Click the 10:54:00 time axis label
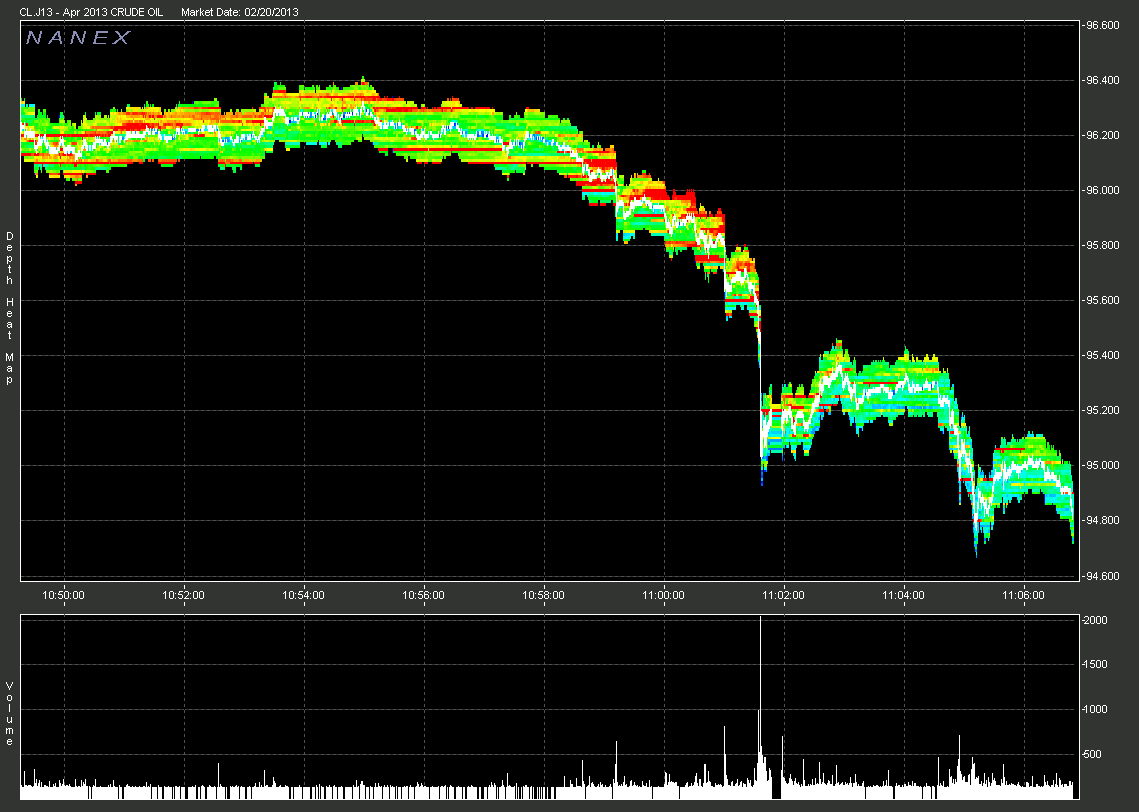This screenshot has width=1139, height=812. tap(304, 596)
